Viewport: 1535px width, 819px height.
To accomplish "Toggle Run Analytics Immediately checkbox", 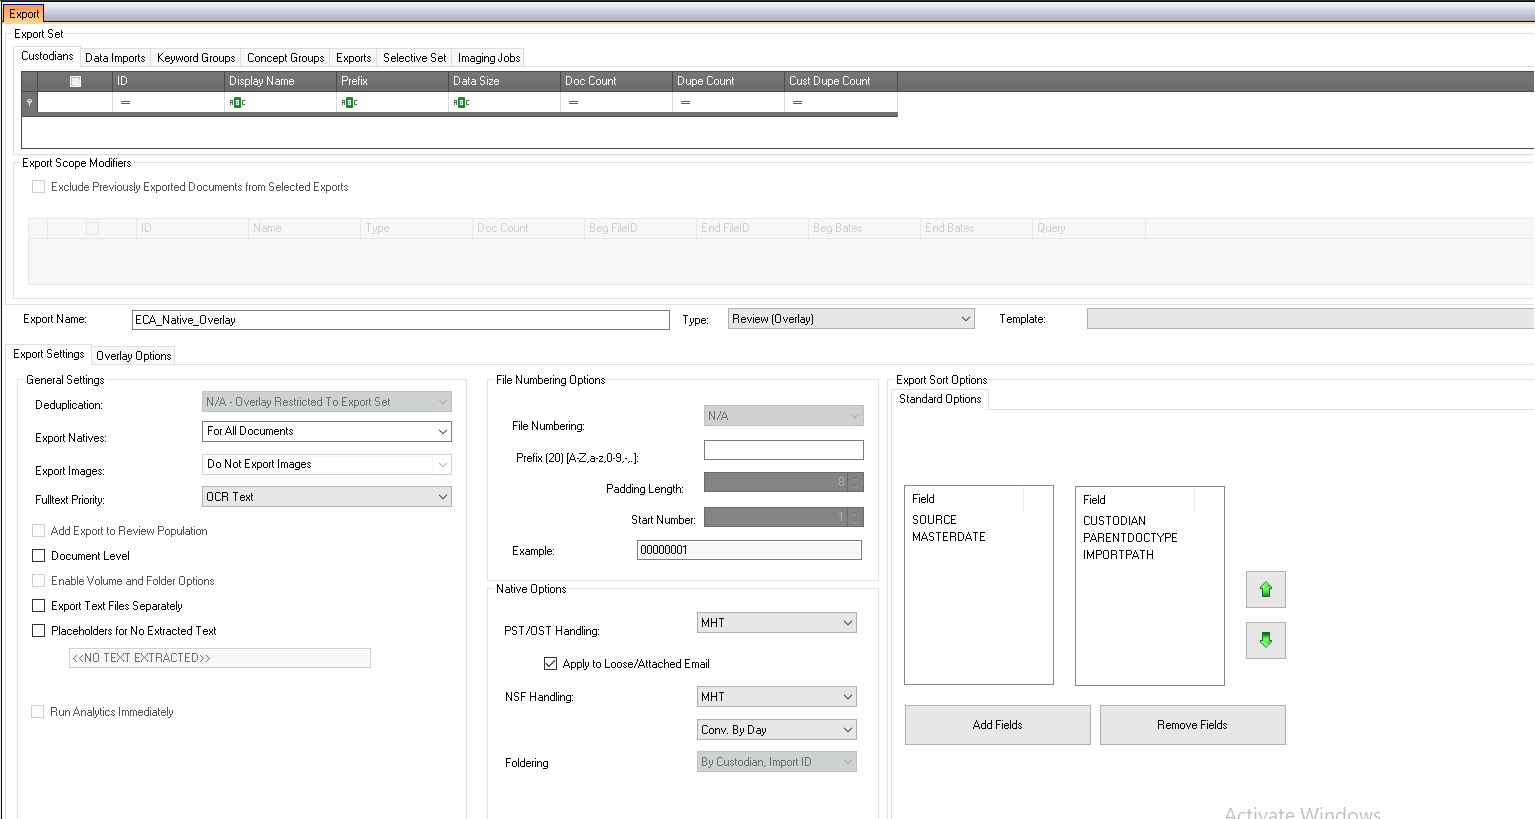I will pos(38,712).
